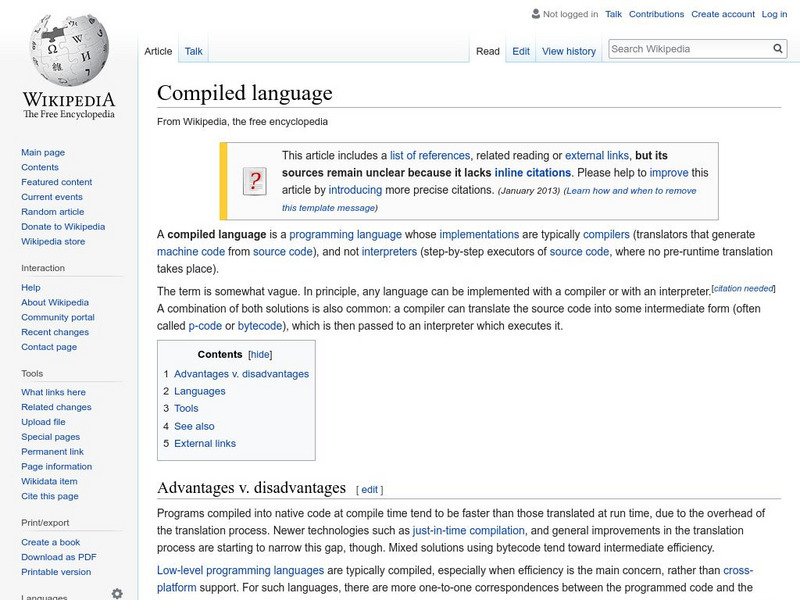Click the search magnifier icon
Viewport: 800px width, 600px height.
click(778, 49)
